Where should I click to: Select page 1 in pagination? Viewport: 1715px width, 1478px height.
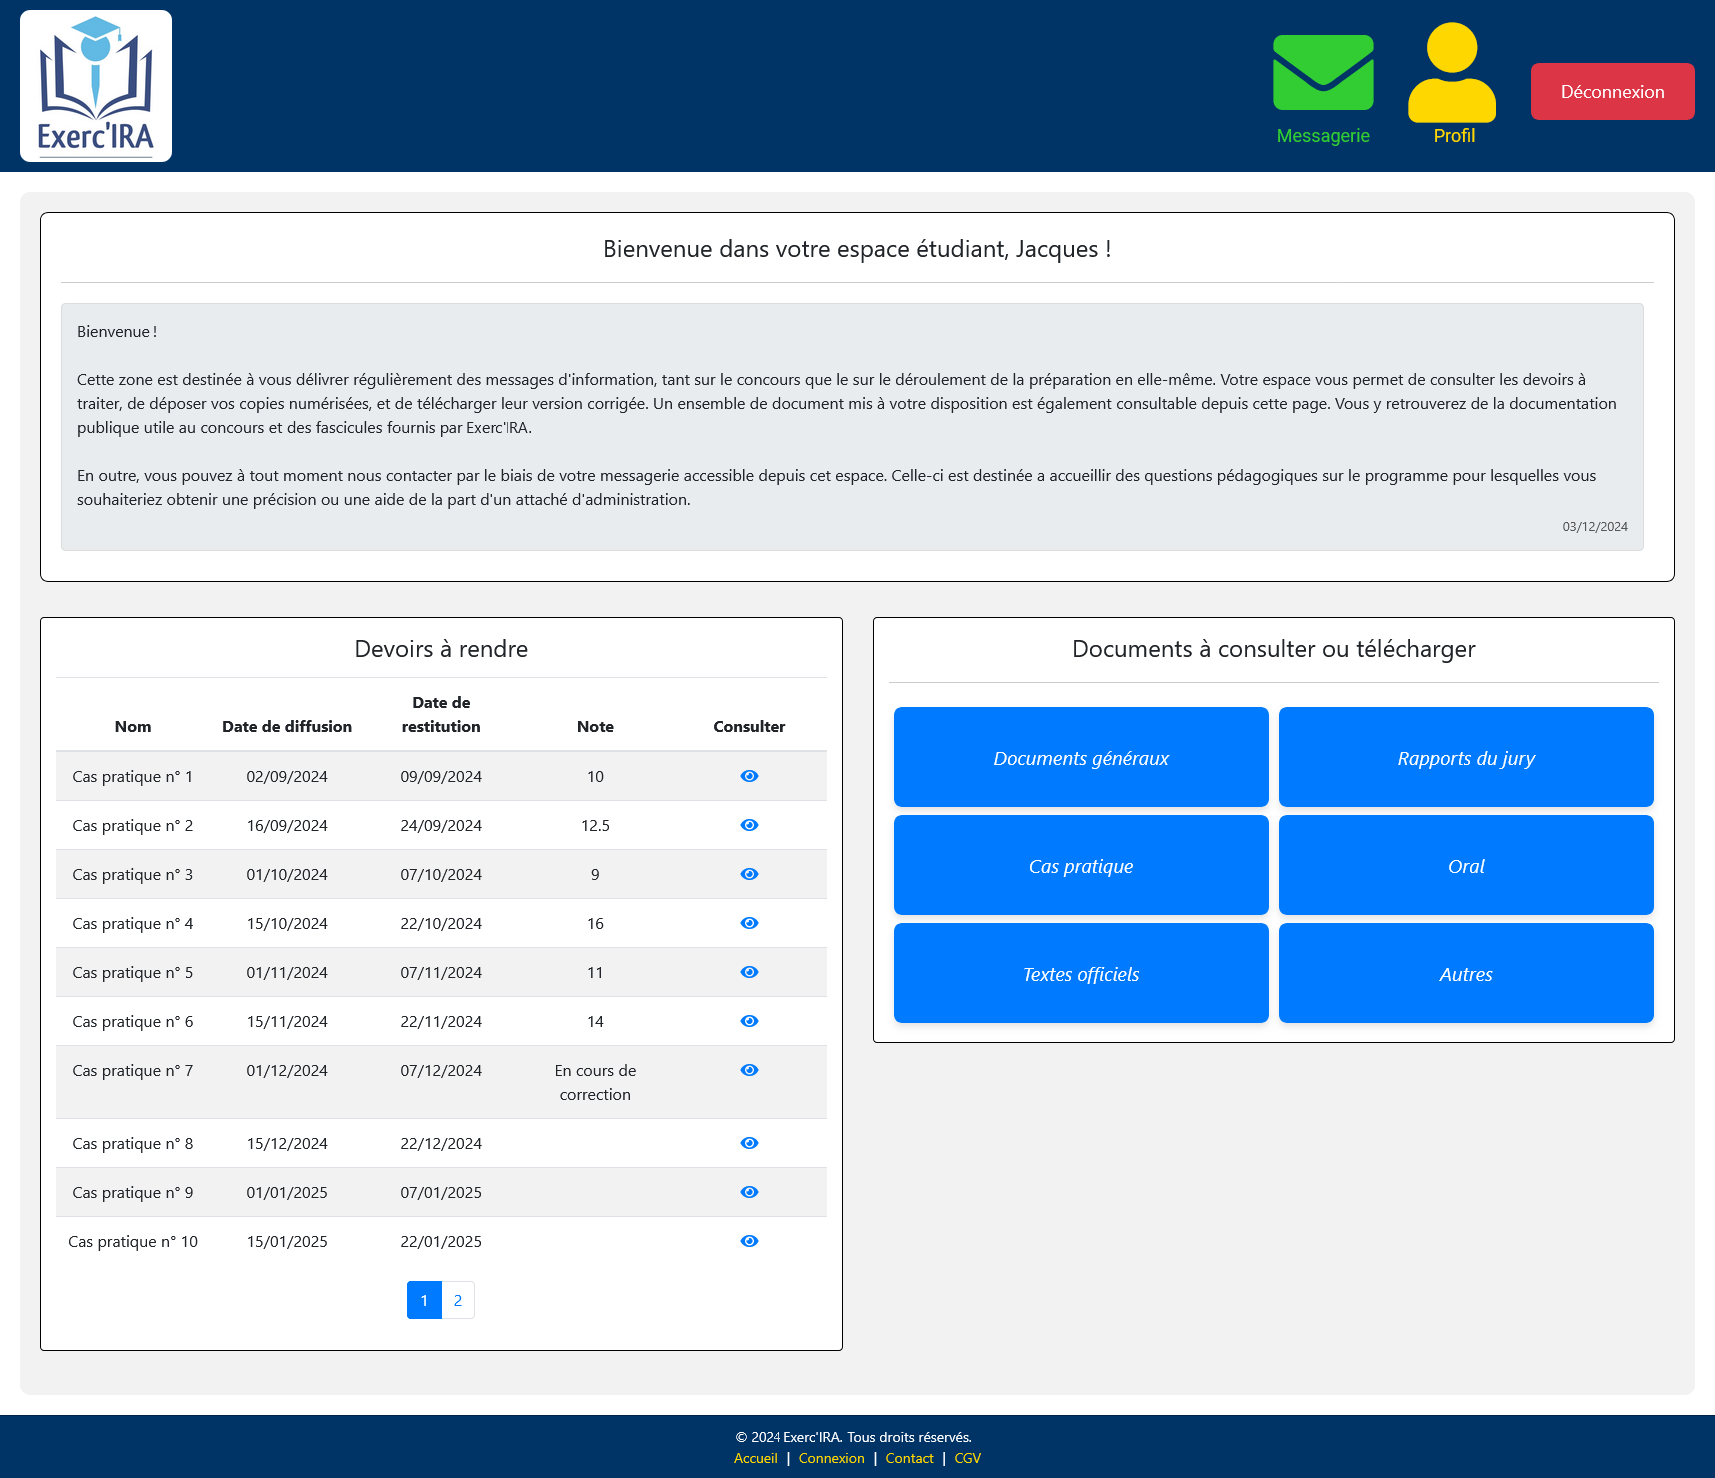[x=424, y=1300]
